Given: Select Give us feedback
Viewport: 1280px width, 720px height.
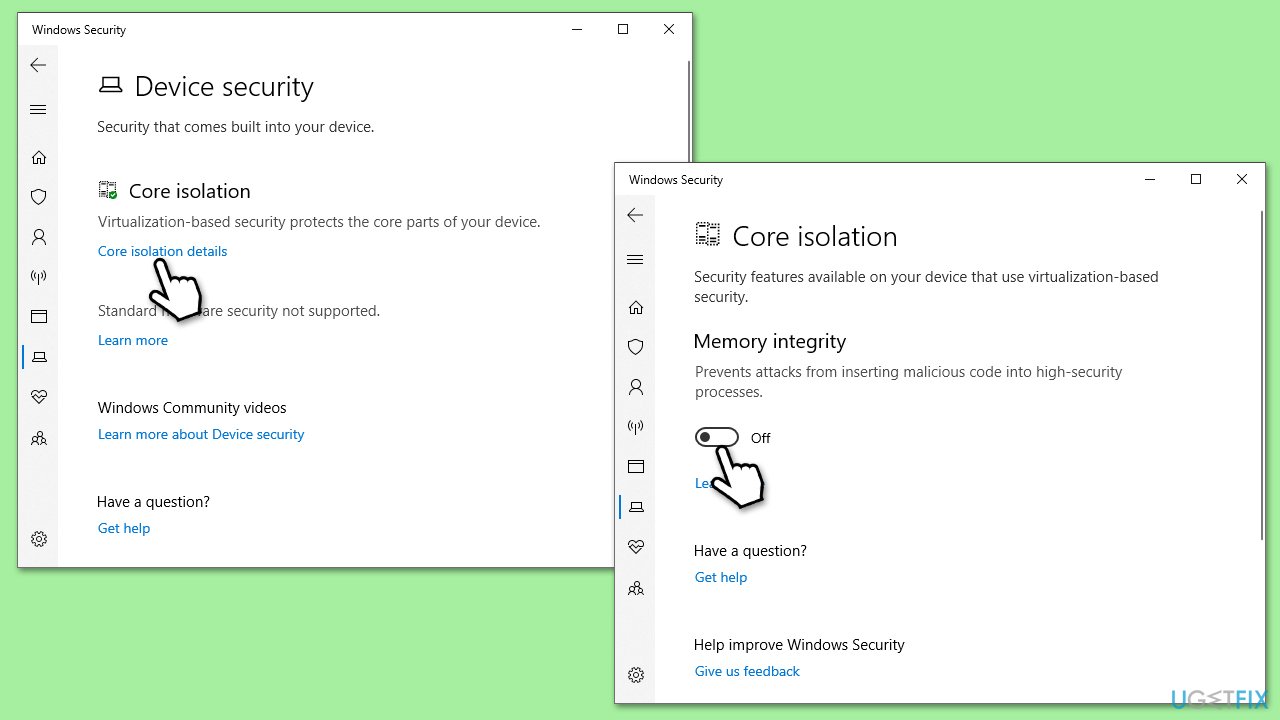Looking at the screenshot, I should click(747, 671).
